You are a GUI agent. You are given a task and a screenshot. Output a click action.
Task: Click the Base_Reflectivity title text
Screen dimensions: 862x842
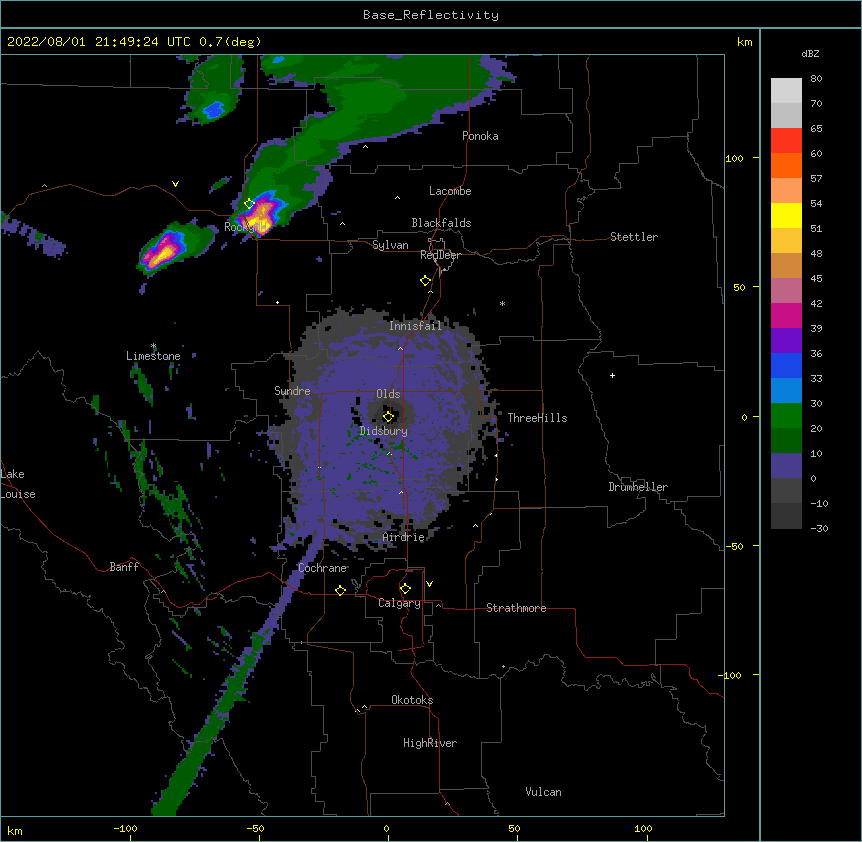(x=431, y=15)
